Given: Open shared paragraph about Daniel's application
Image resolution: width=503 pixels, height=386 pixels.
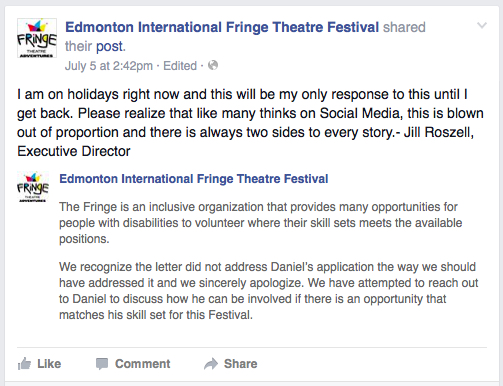Looking at the screenshot, I should coord(269,291).
